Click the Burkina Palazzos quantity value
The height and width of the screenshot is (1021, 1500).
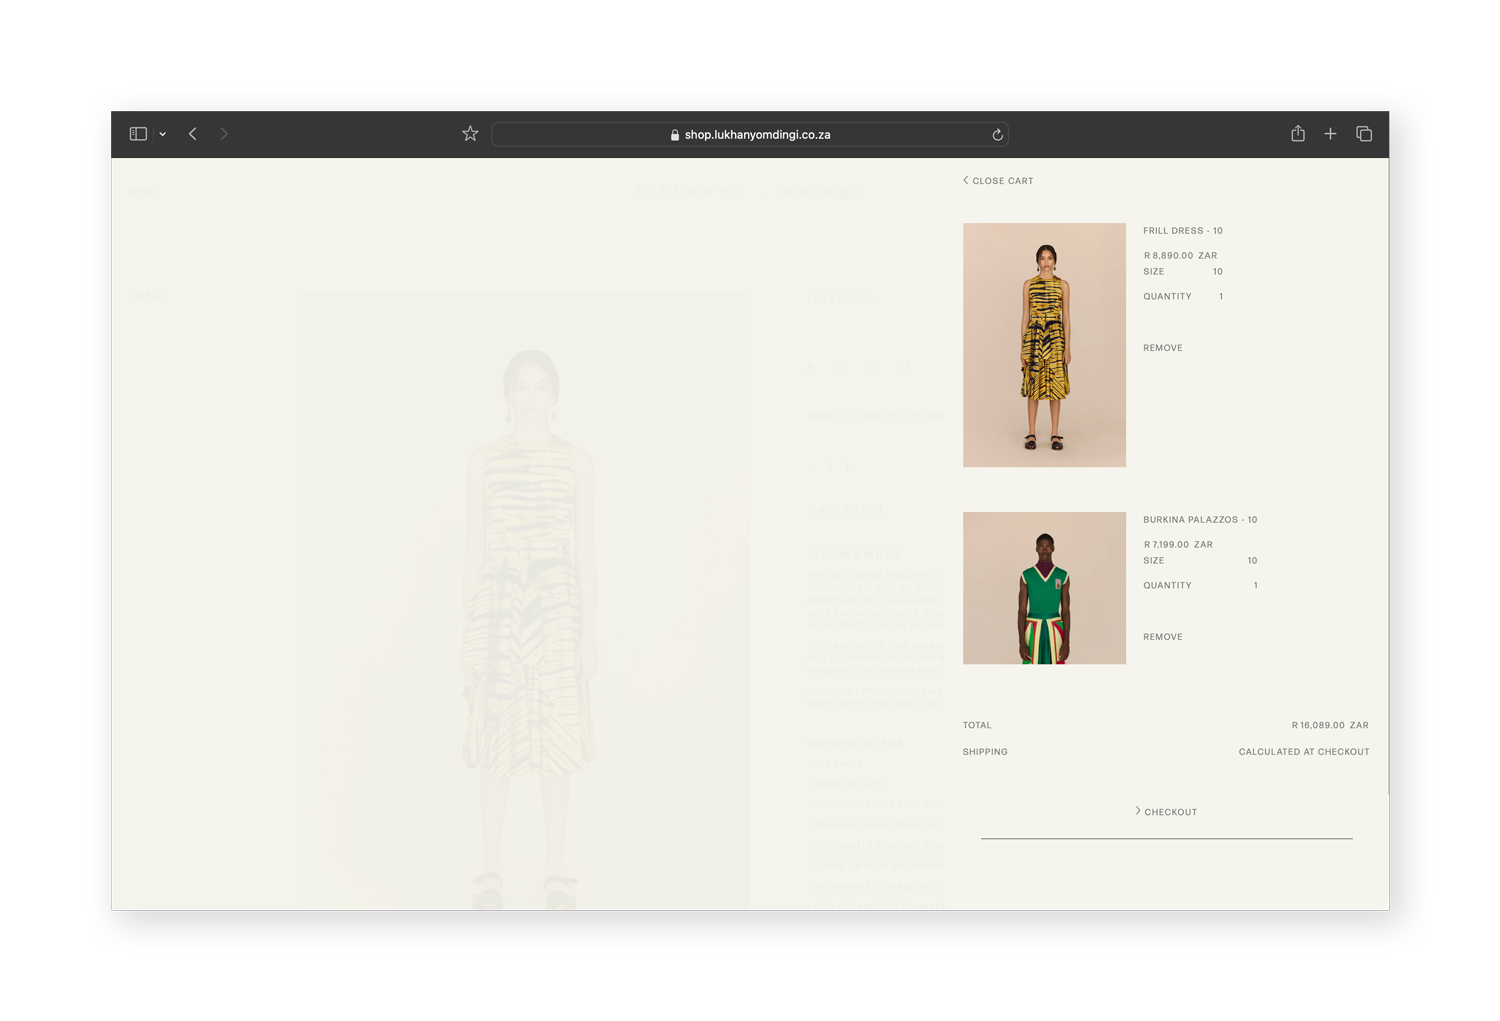(1255, 586)
